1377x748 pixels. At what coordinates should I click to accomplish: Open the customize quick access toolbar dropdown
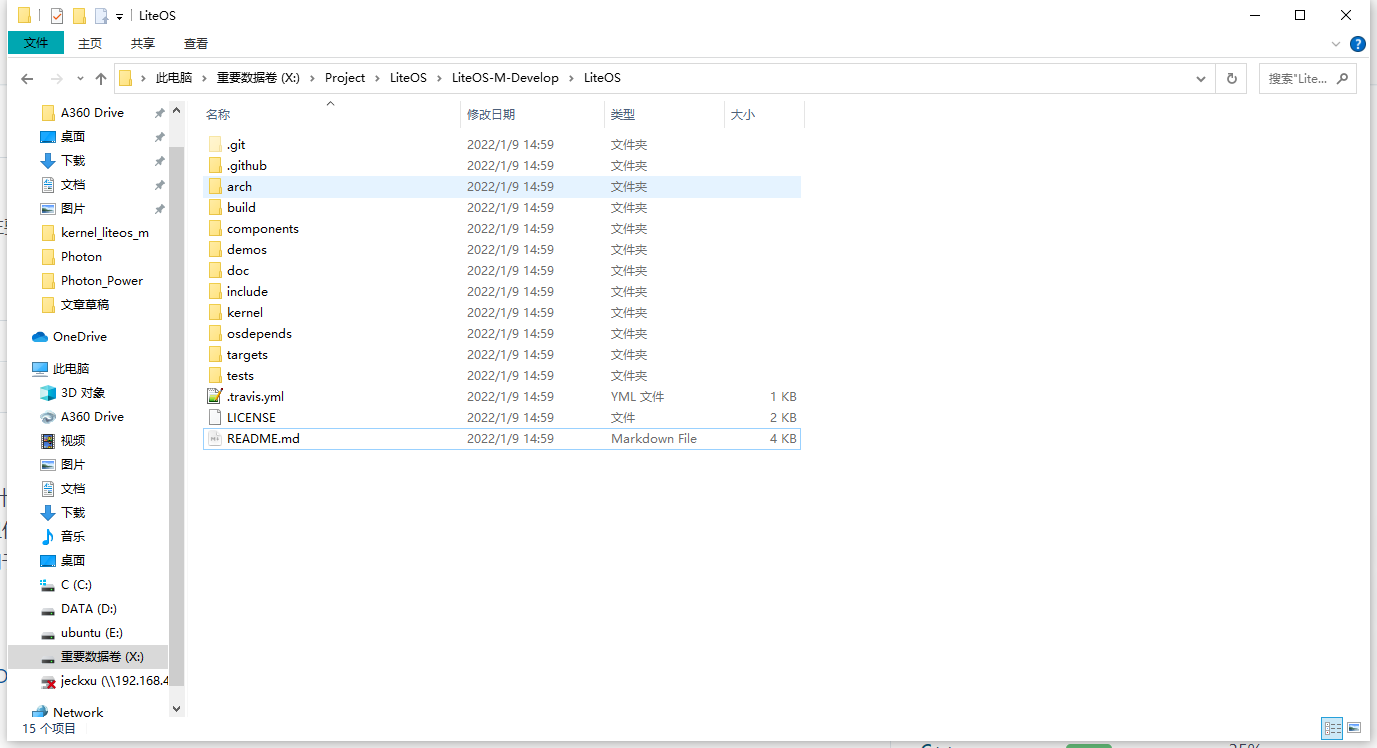pos(120,16)
